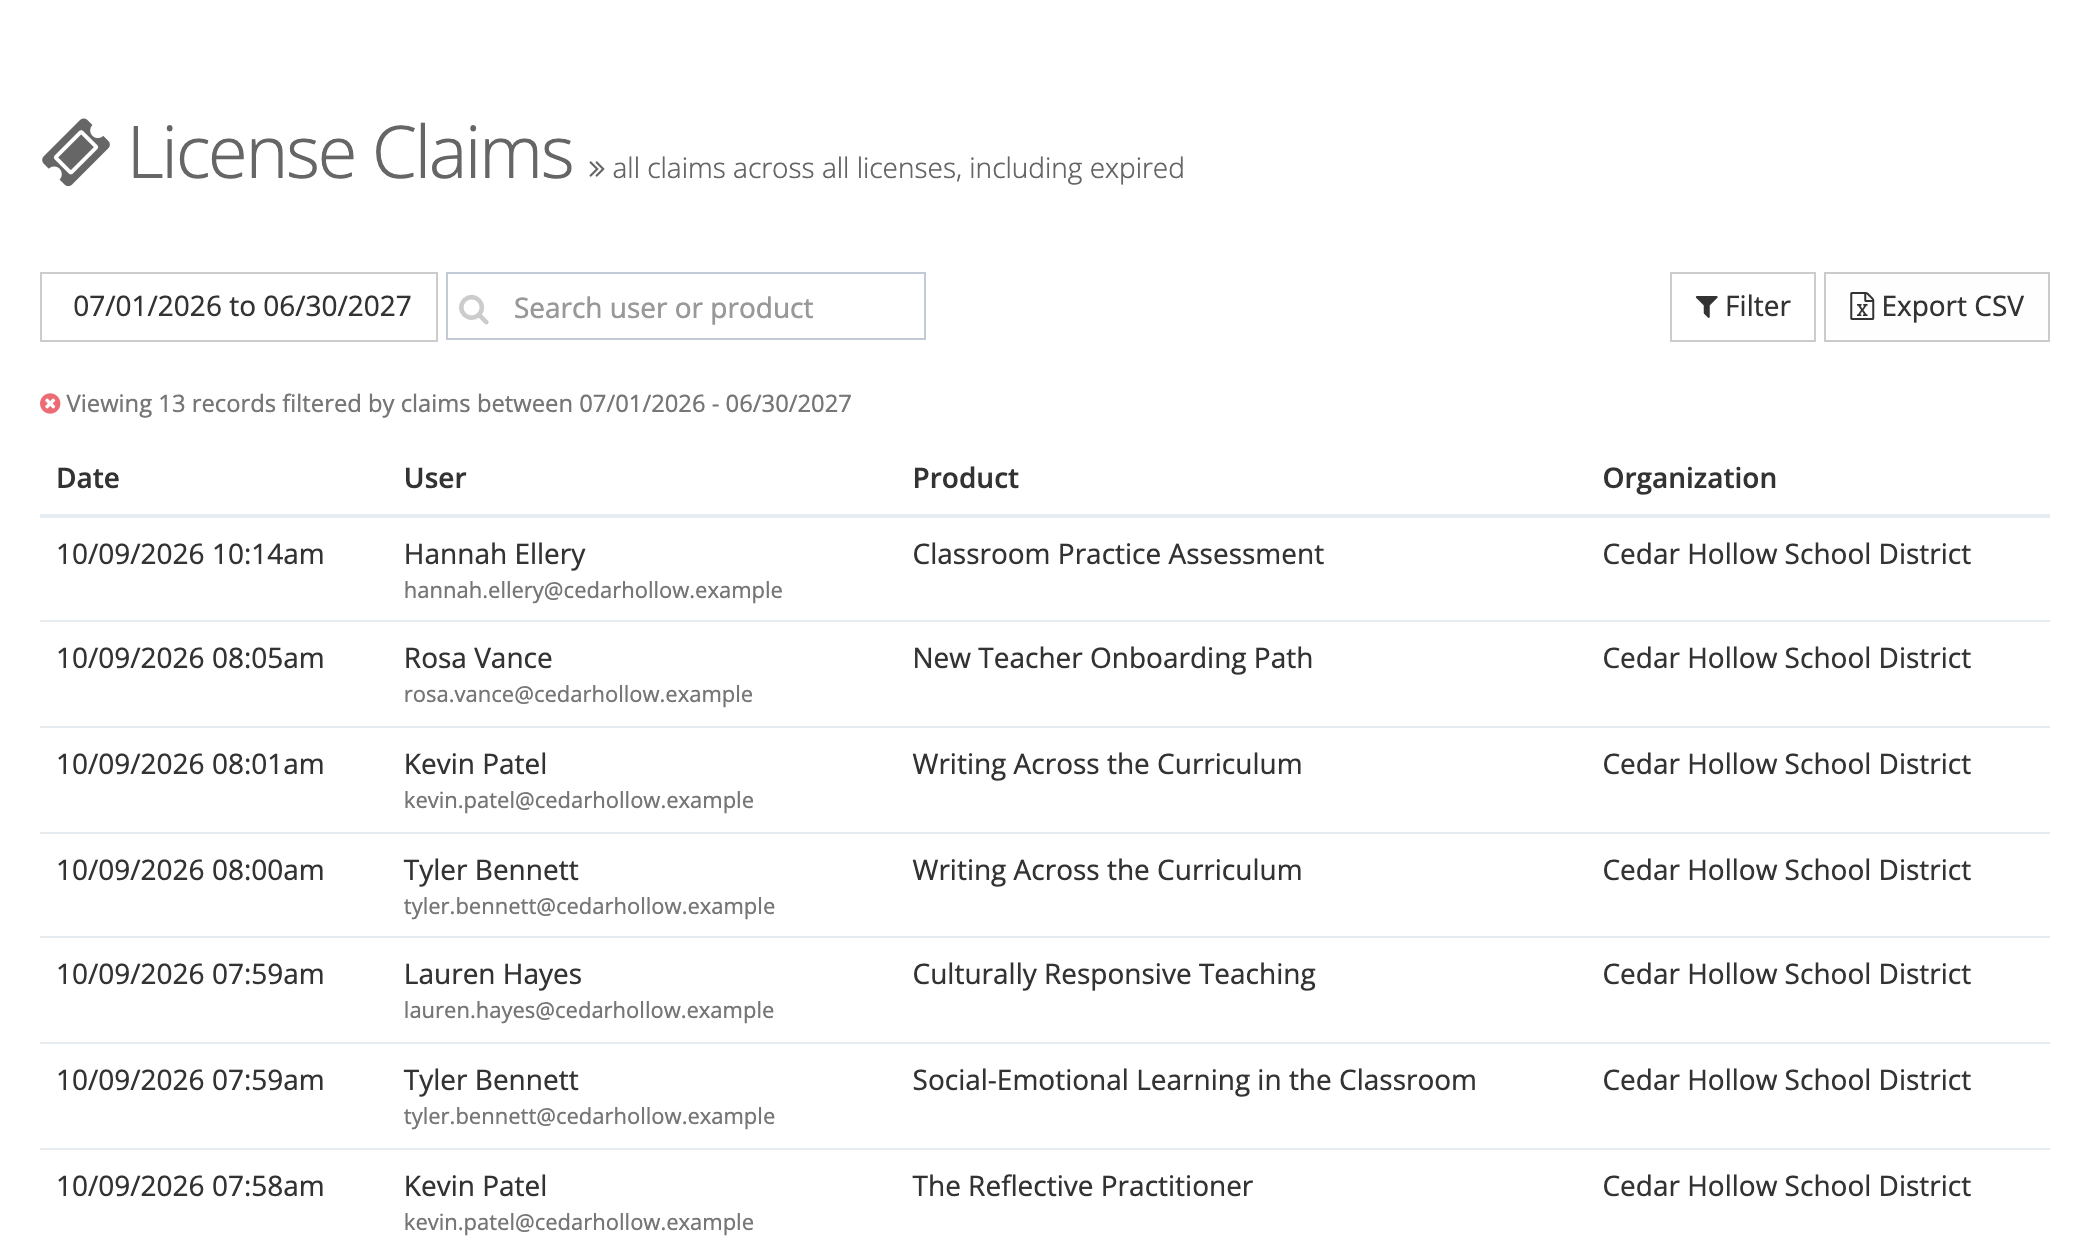The width and height of the screenshot is (2090, 1250).
Task: Click the User column header
Action: [435, 478]
